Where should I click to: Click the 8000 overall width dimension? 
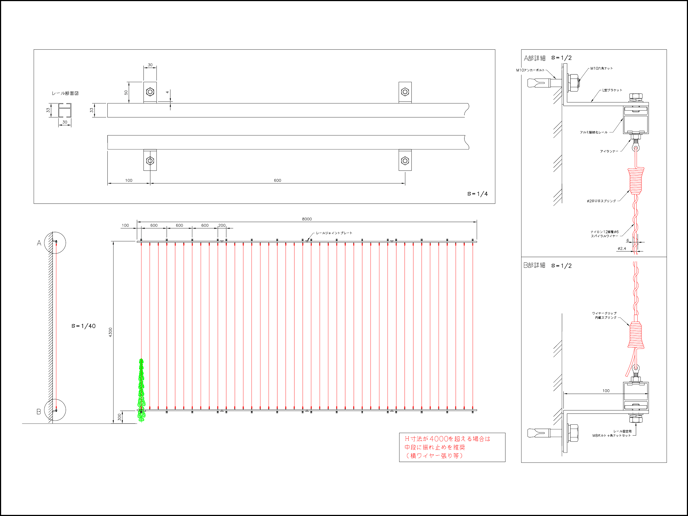[x=307, y=219]
